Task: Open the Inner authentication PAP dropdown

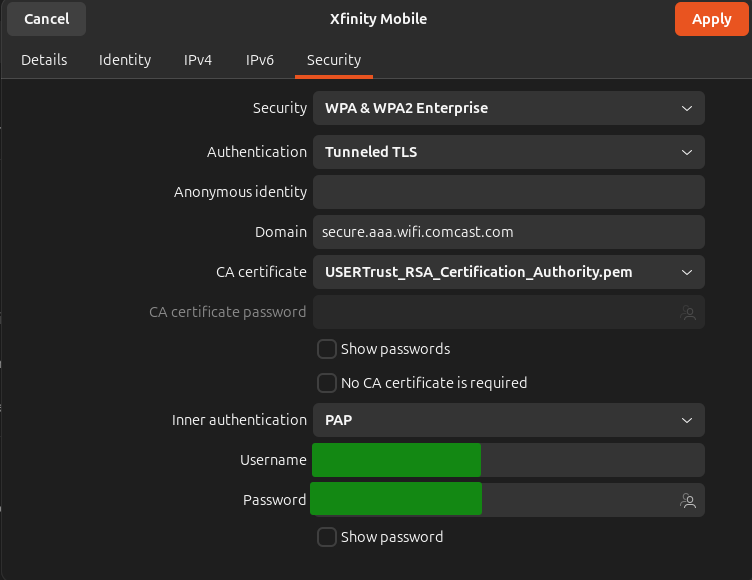Action: (508, 420)
